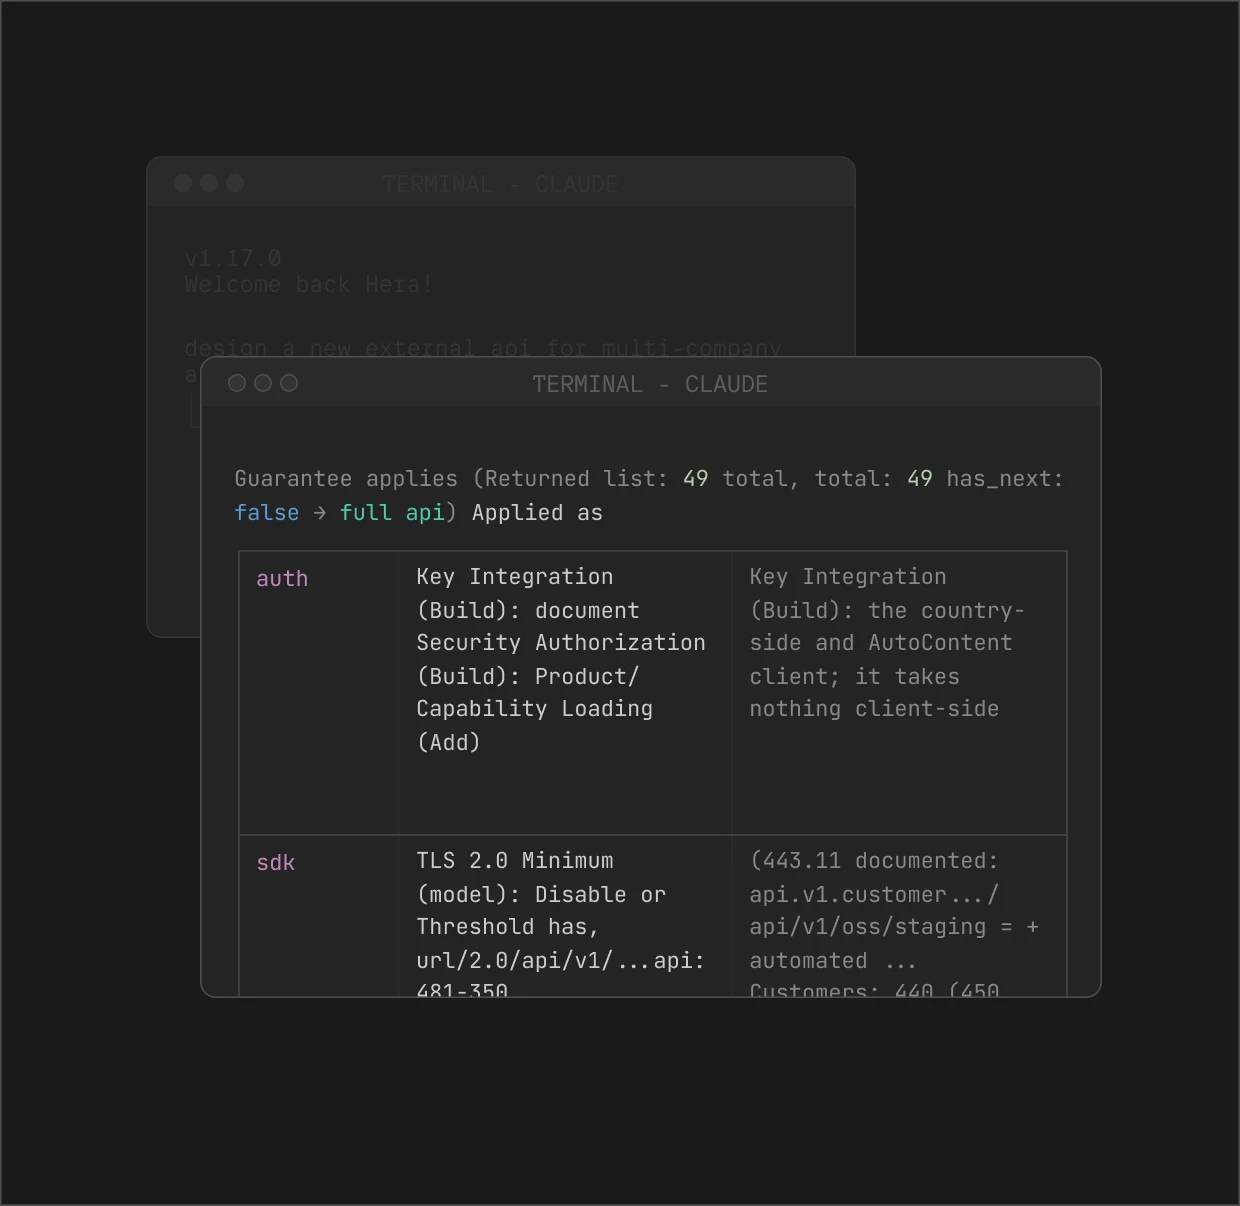1240x1206 pixels.
Task: Select the 'sdk' table row label
Action: point(276,862)
